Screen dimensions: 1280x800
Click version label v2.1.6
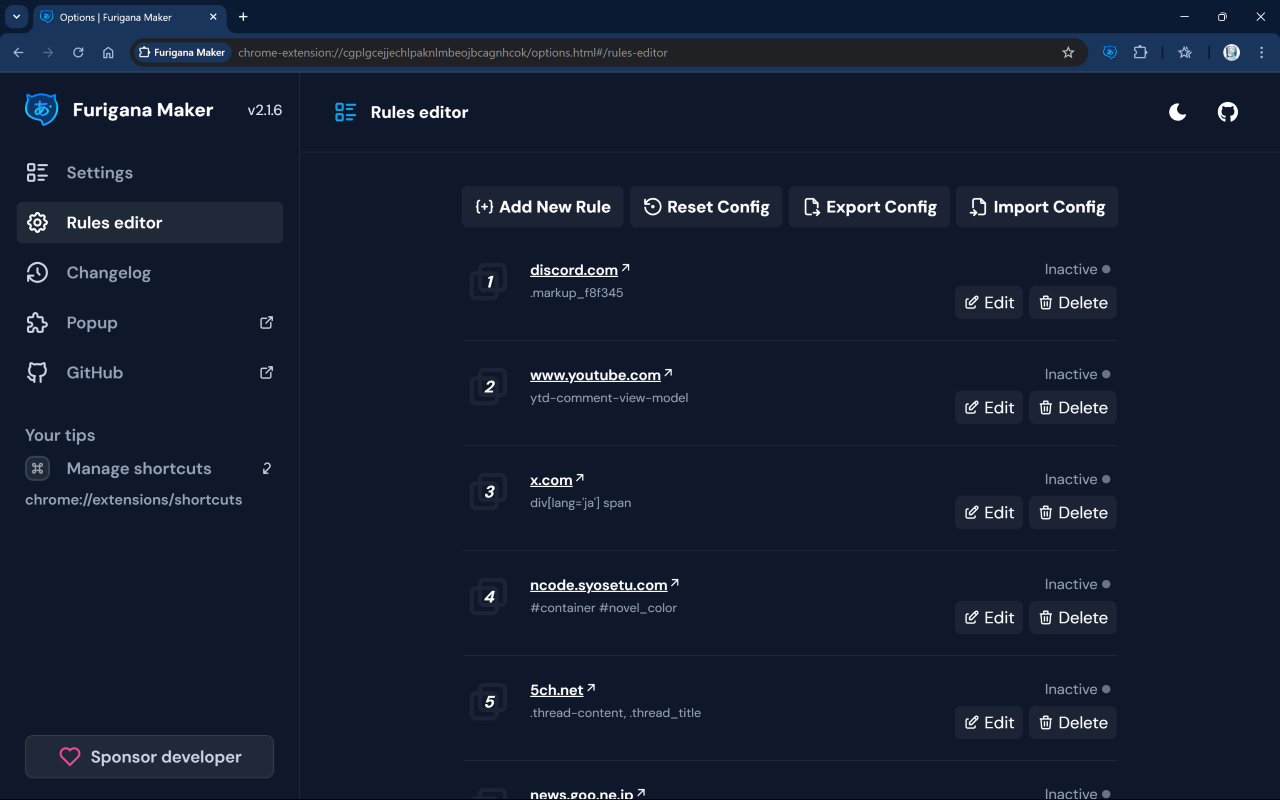coord(265,110)
